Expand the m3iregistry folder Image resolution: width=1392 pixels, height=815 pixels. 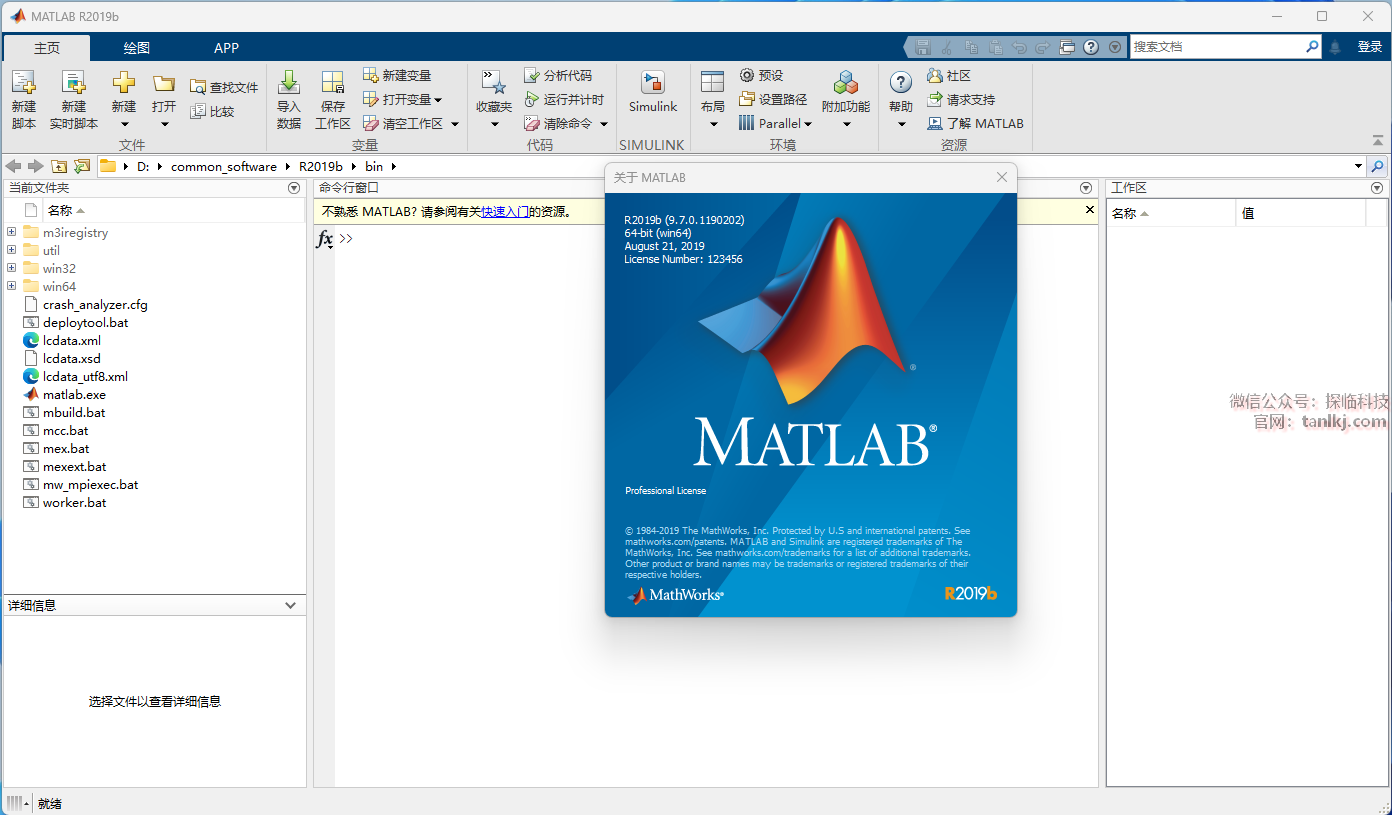pyautogui.click(x=11, y=232)
